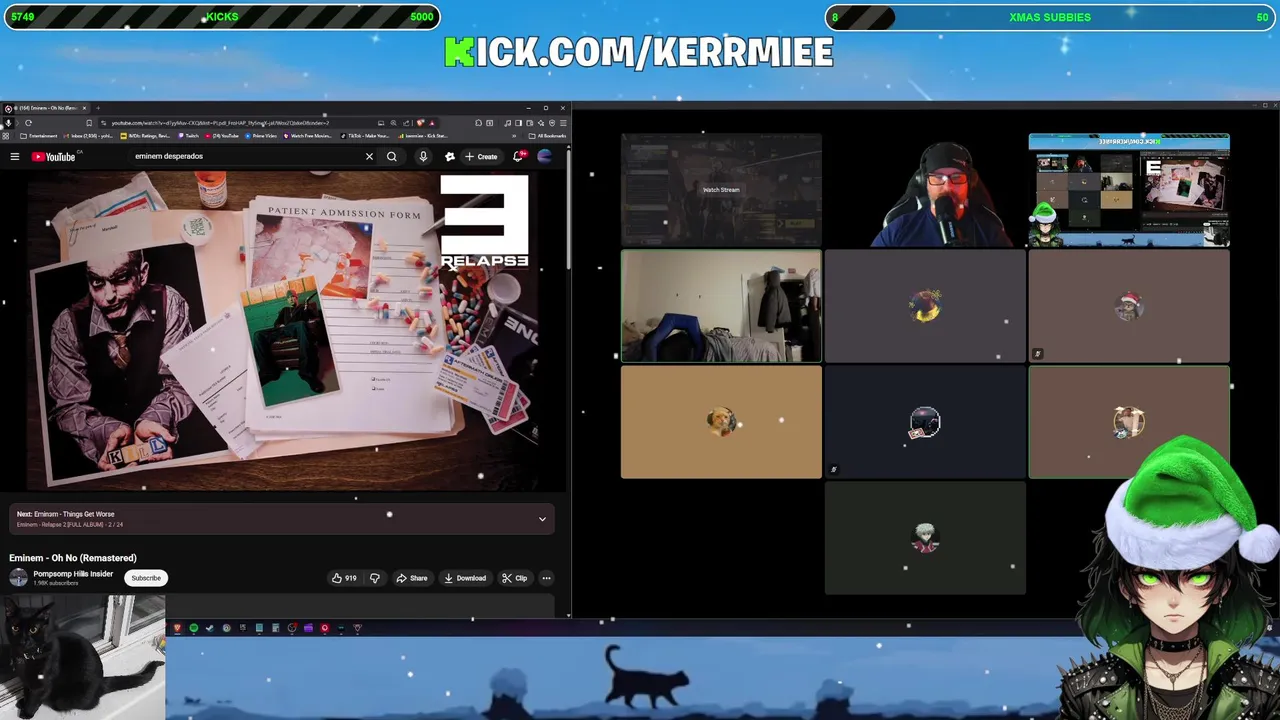Open more actions three-dot menu
The width and height of the screenshot is (1280, 720).
point(546,578)
